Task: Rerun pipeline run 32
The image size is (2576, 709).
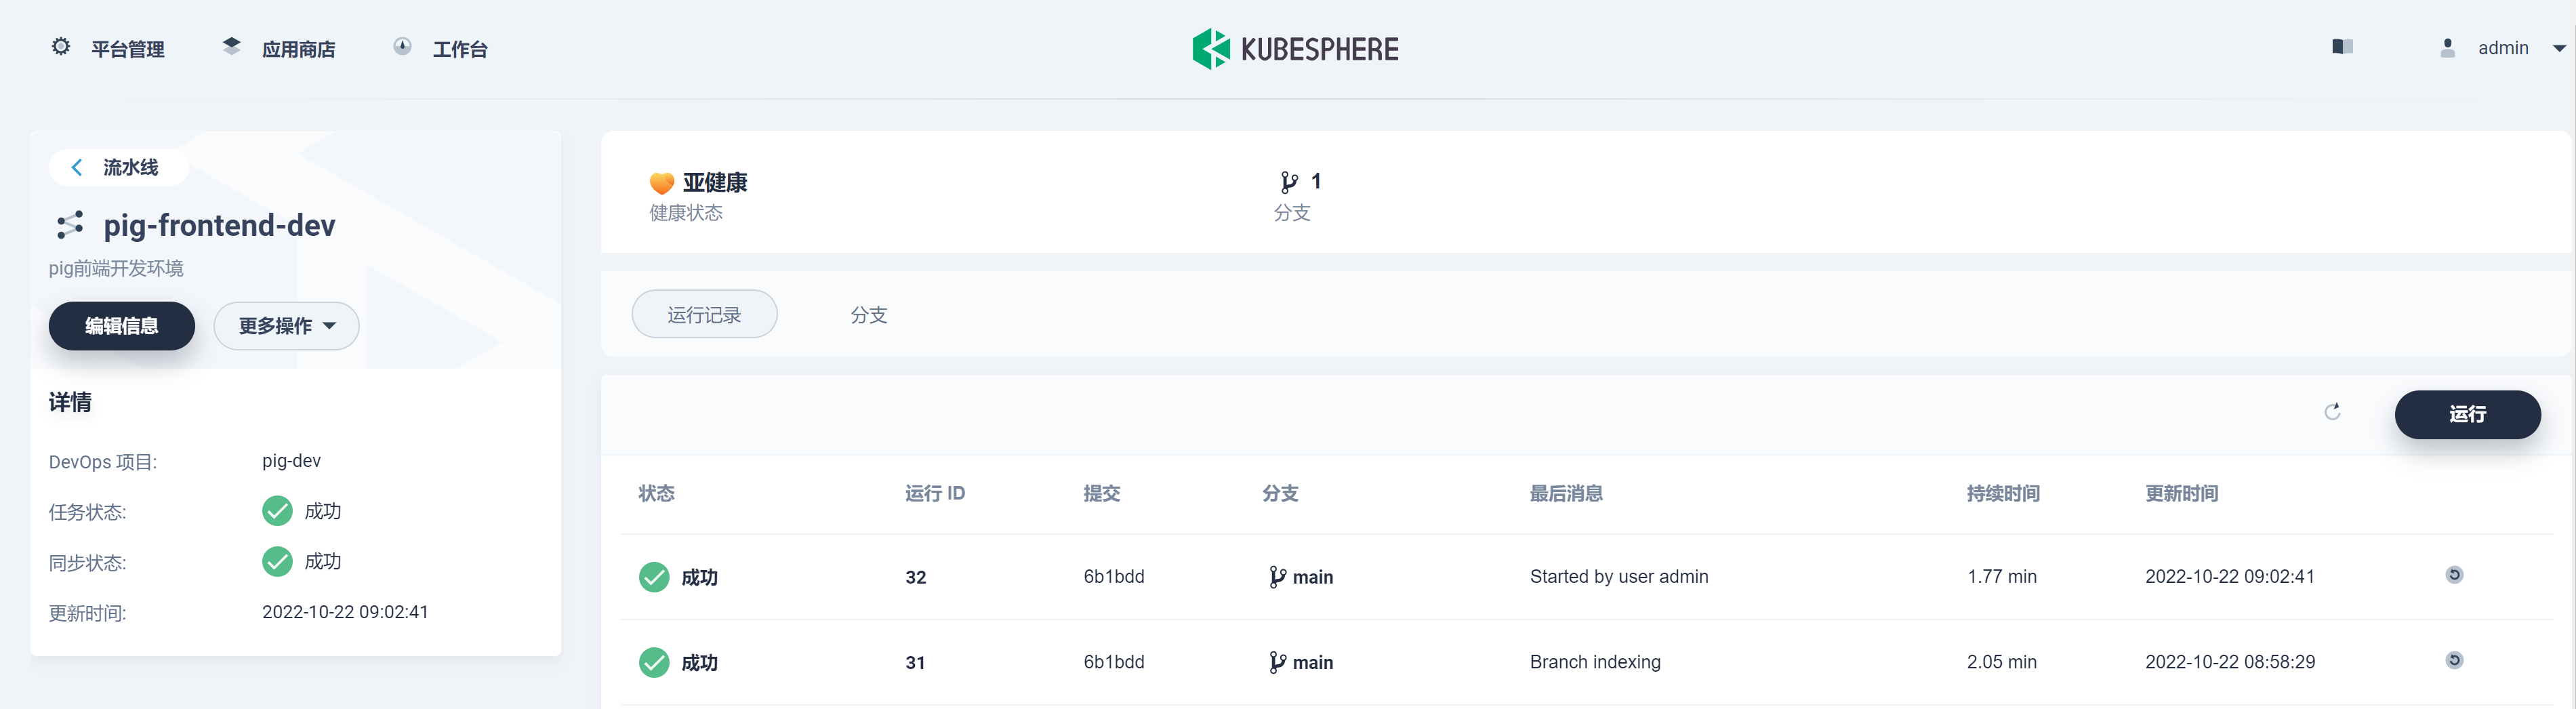Action: tap(2454, 575)
